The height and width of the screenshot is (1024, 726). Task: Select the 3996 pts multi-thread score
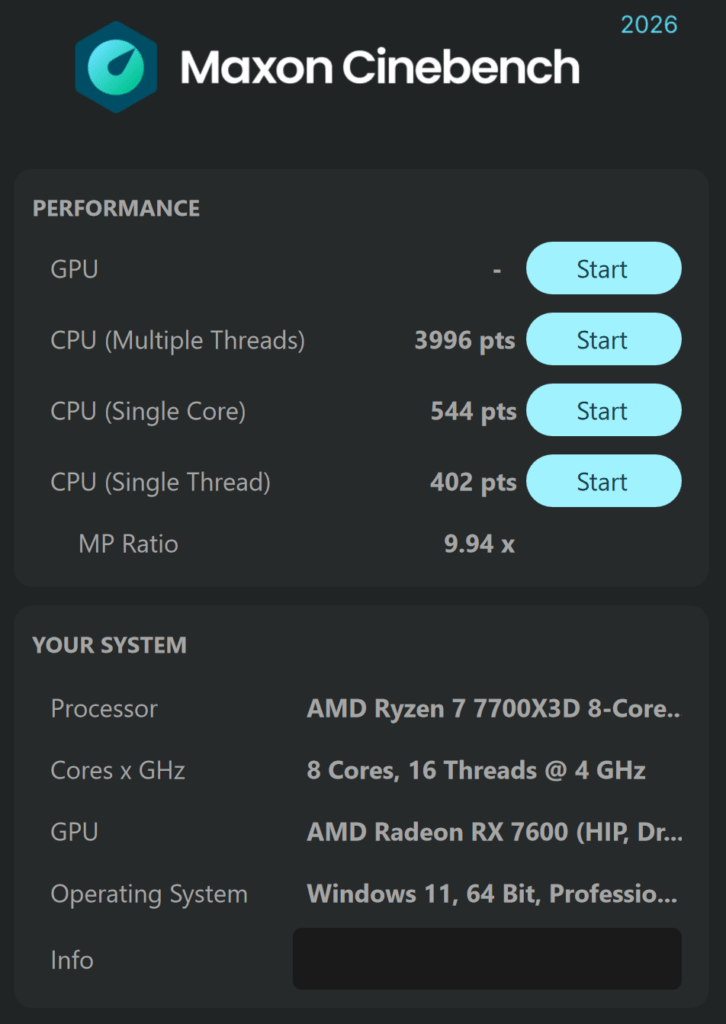465,340
